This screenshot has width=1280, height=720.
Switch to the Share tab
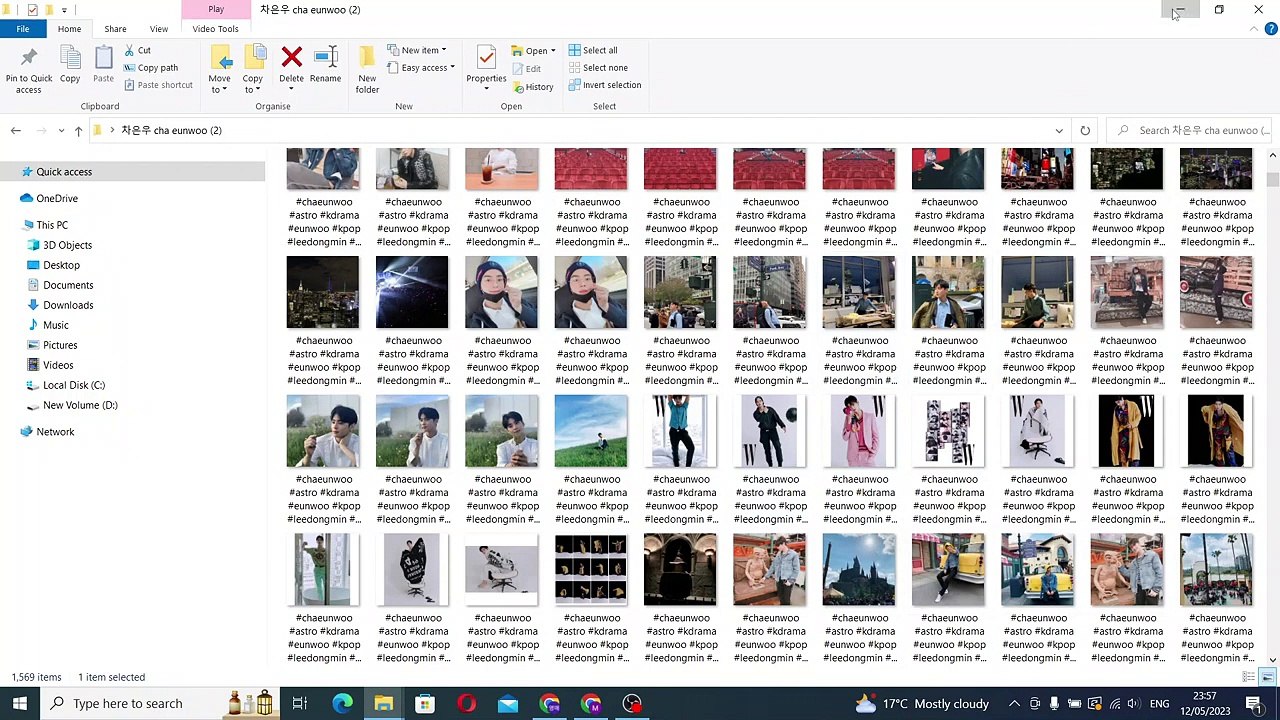(x=115, y=29)
